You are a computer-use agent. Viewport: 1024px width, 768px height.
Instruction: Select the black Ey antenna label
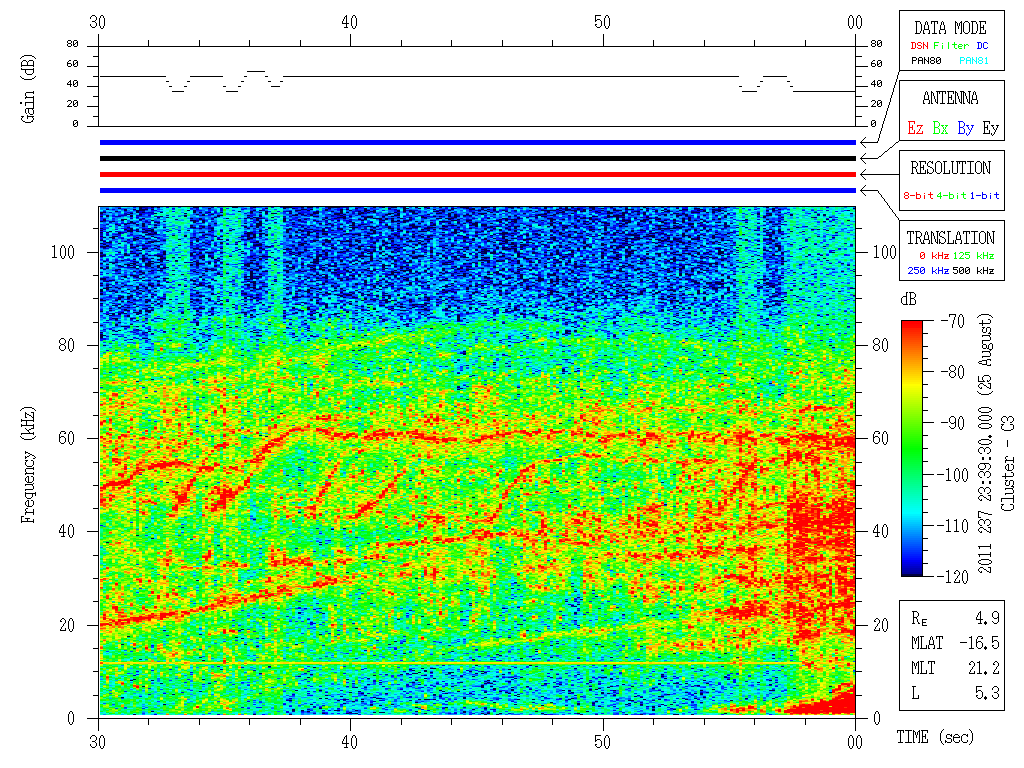[991, 128]
